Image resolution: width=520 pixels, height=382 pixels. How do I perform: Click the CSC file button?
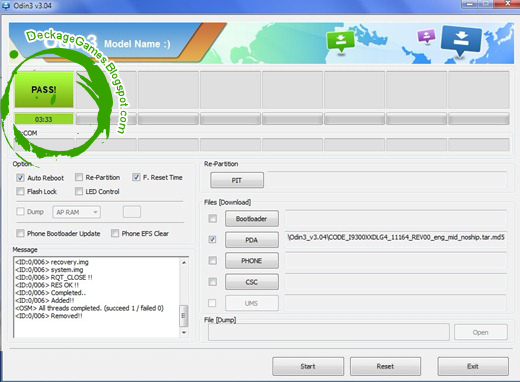(252, 282)
